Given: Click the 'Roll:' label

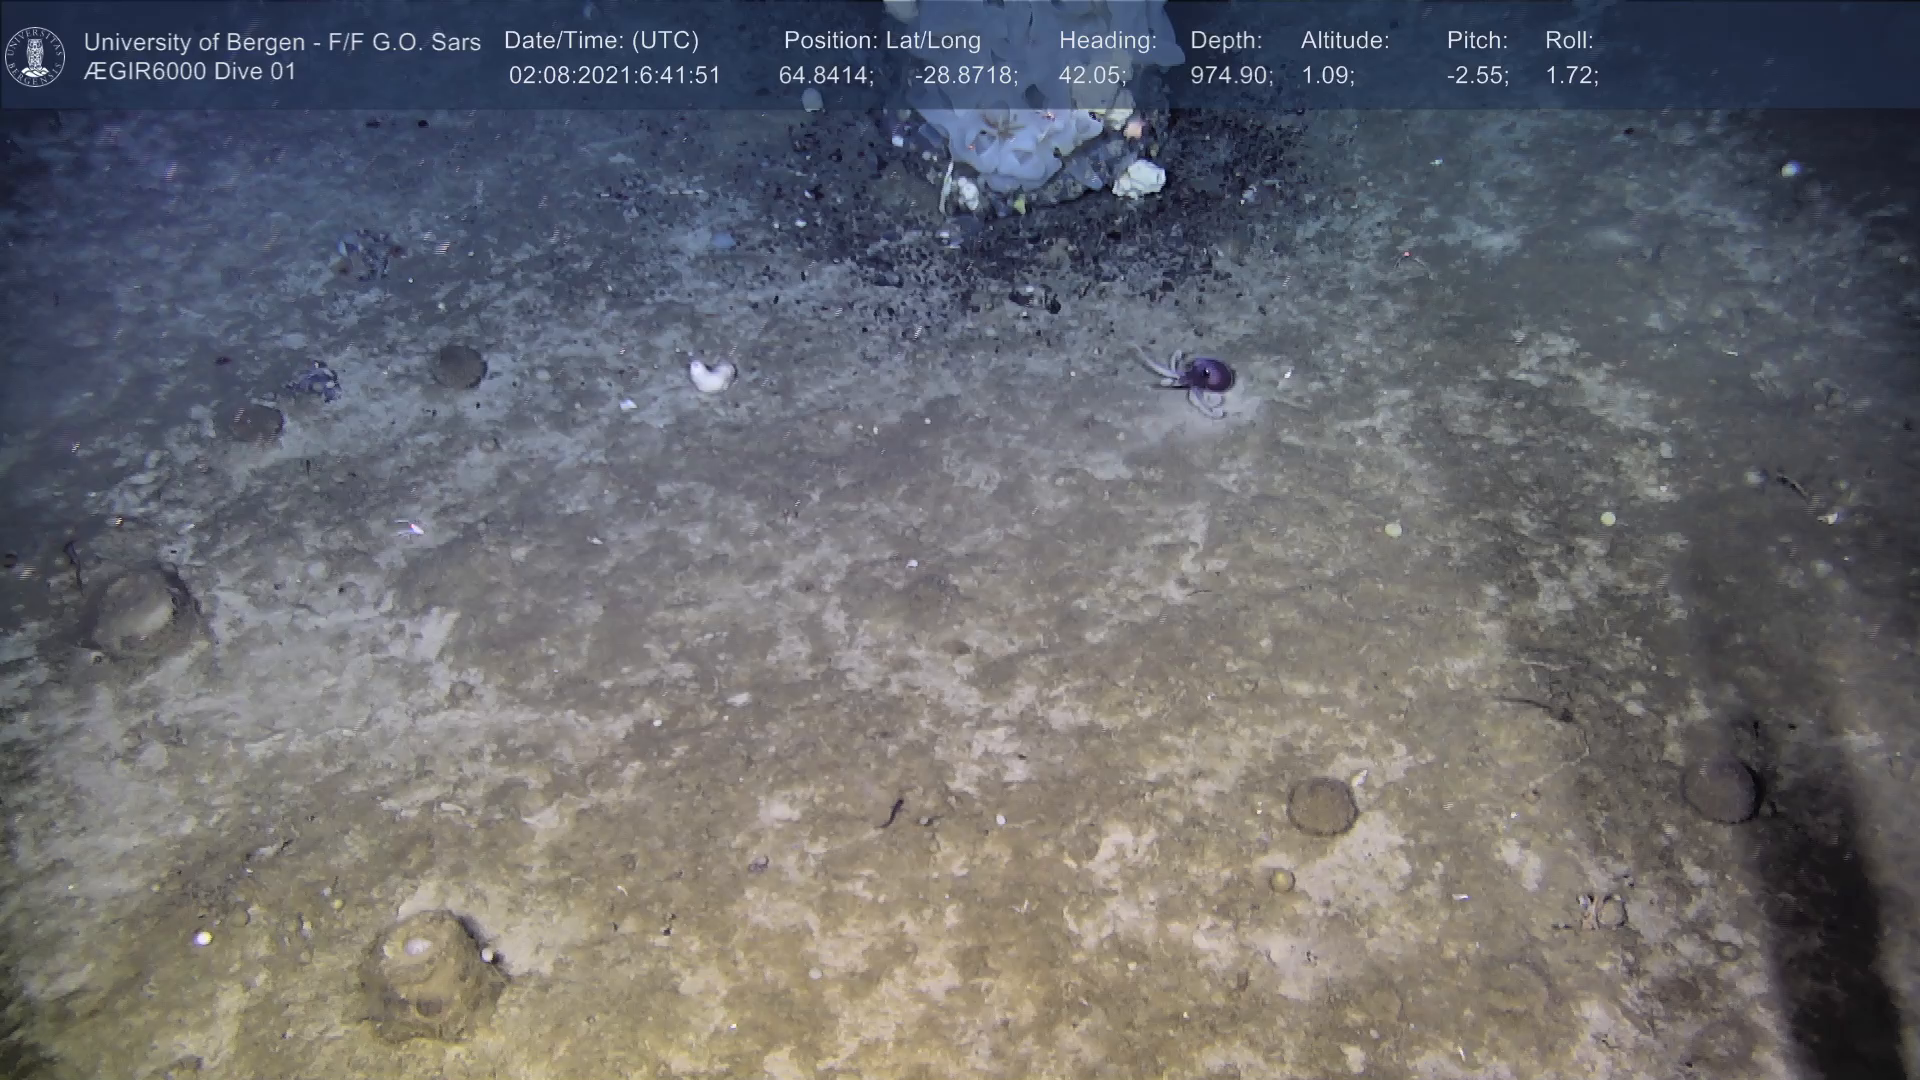Looking at the screenshot, I should click(1569, 41).
